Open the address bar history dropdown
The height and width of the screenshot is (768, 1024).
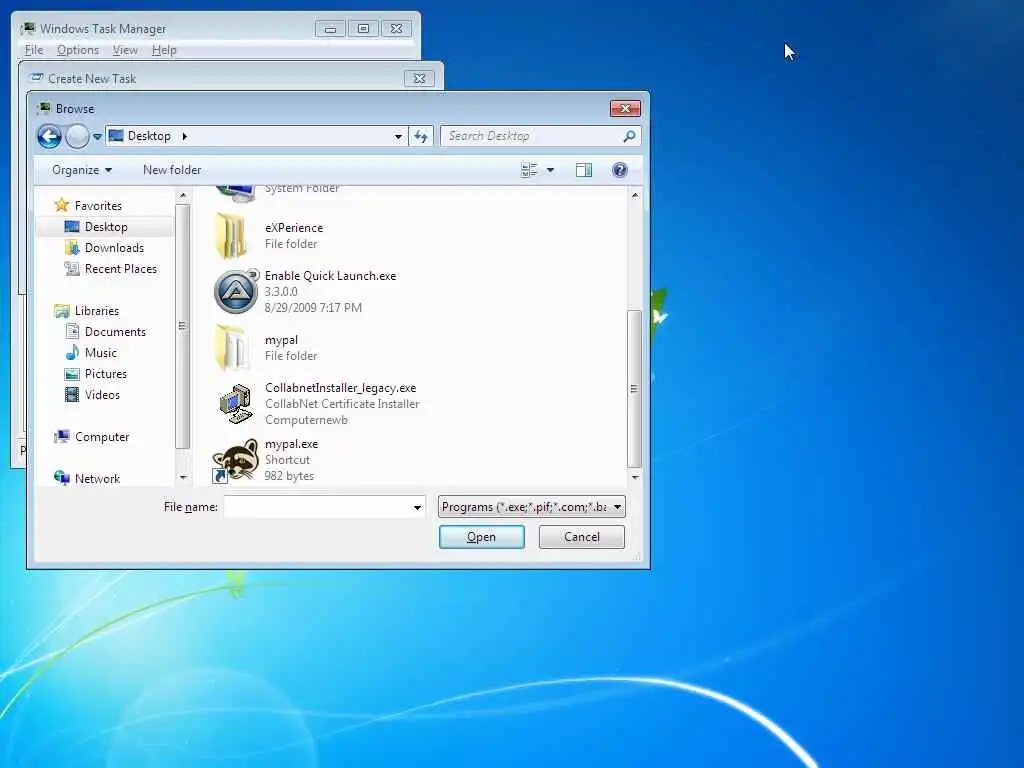pyautogui.click(x=398, y=136)
